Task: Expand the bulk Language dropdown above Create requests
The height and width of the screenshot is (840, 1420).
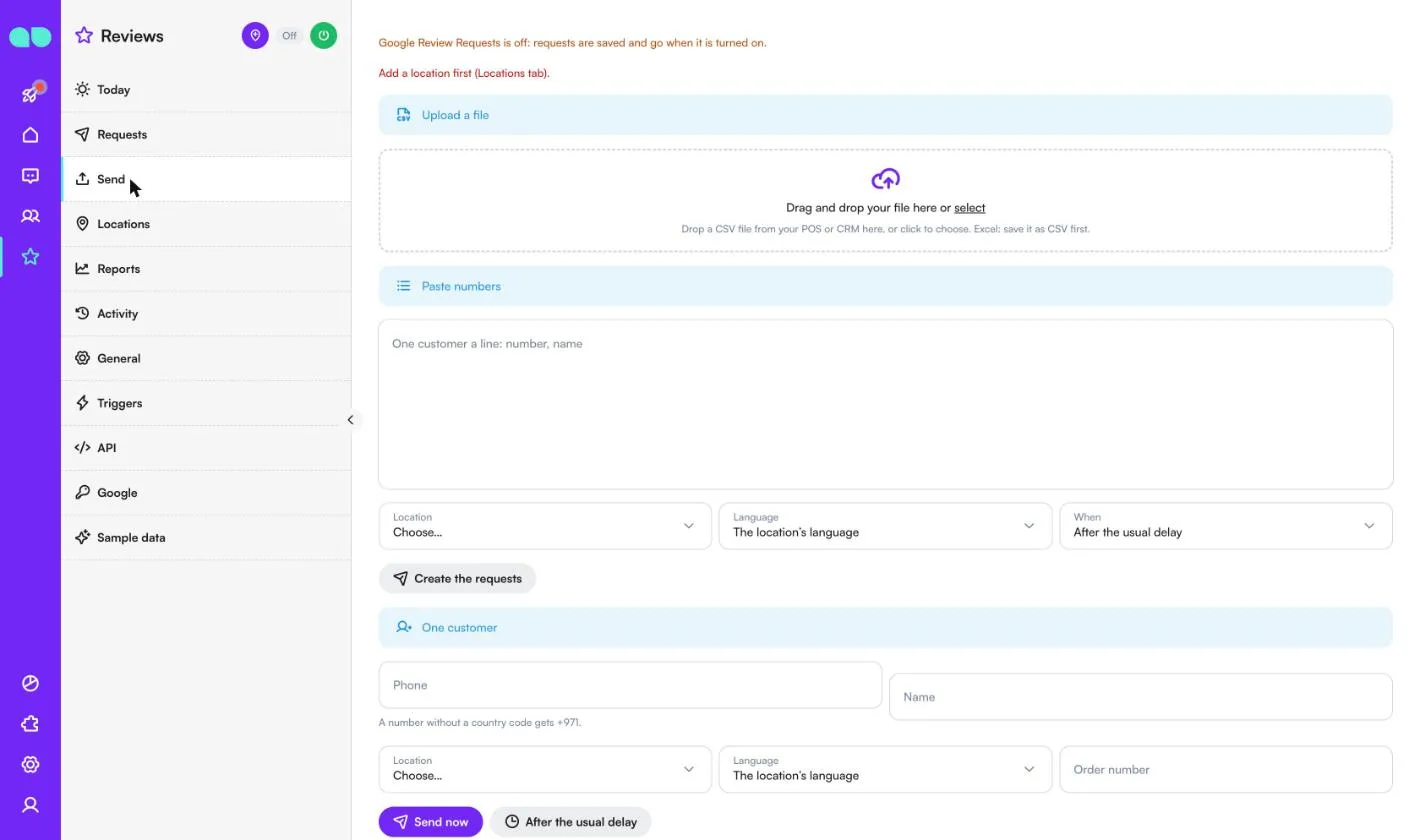Action: 885,526
